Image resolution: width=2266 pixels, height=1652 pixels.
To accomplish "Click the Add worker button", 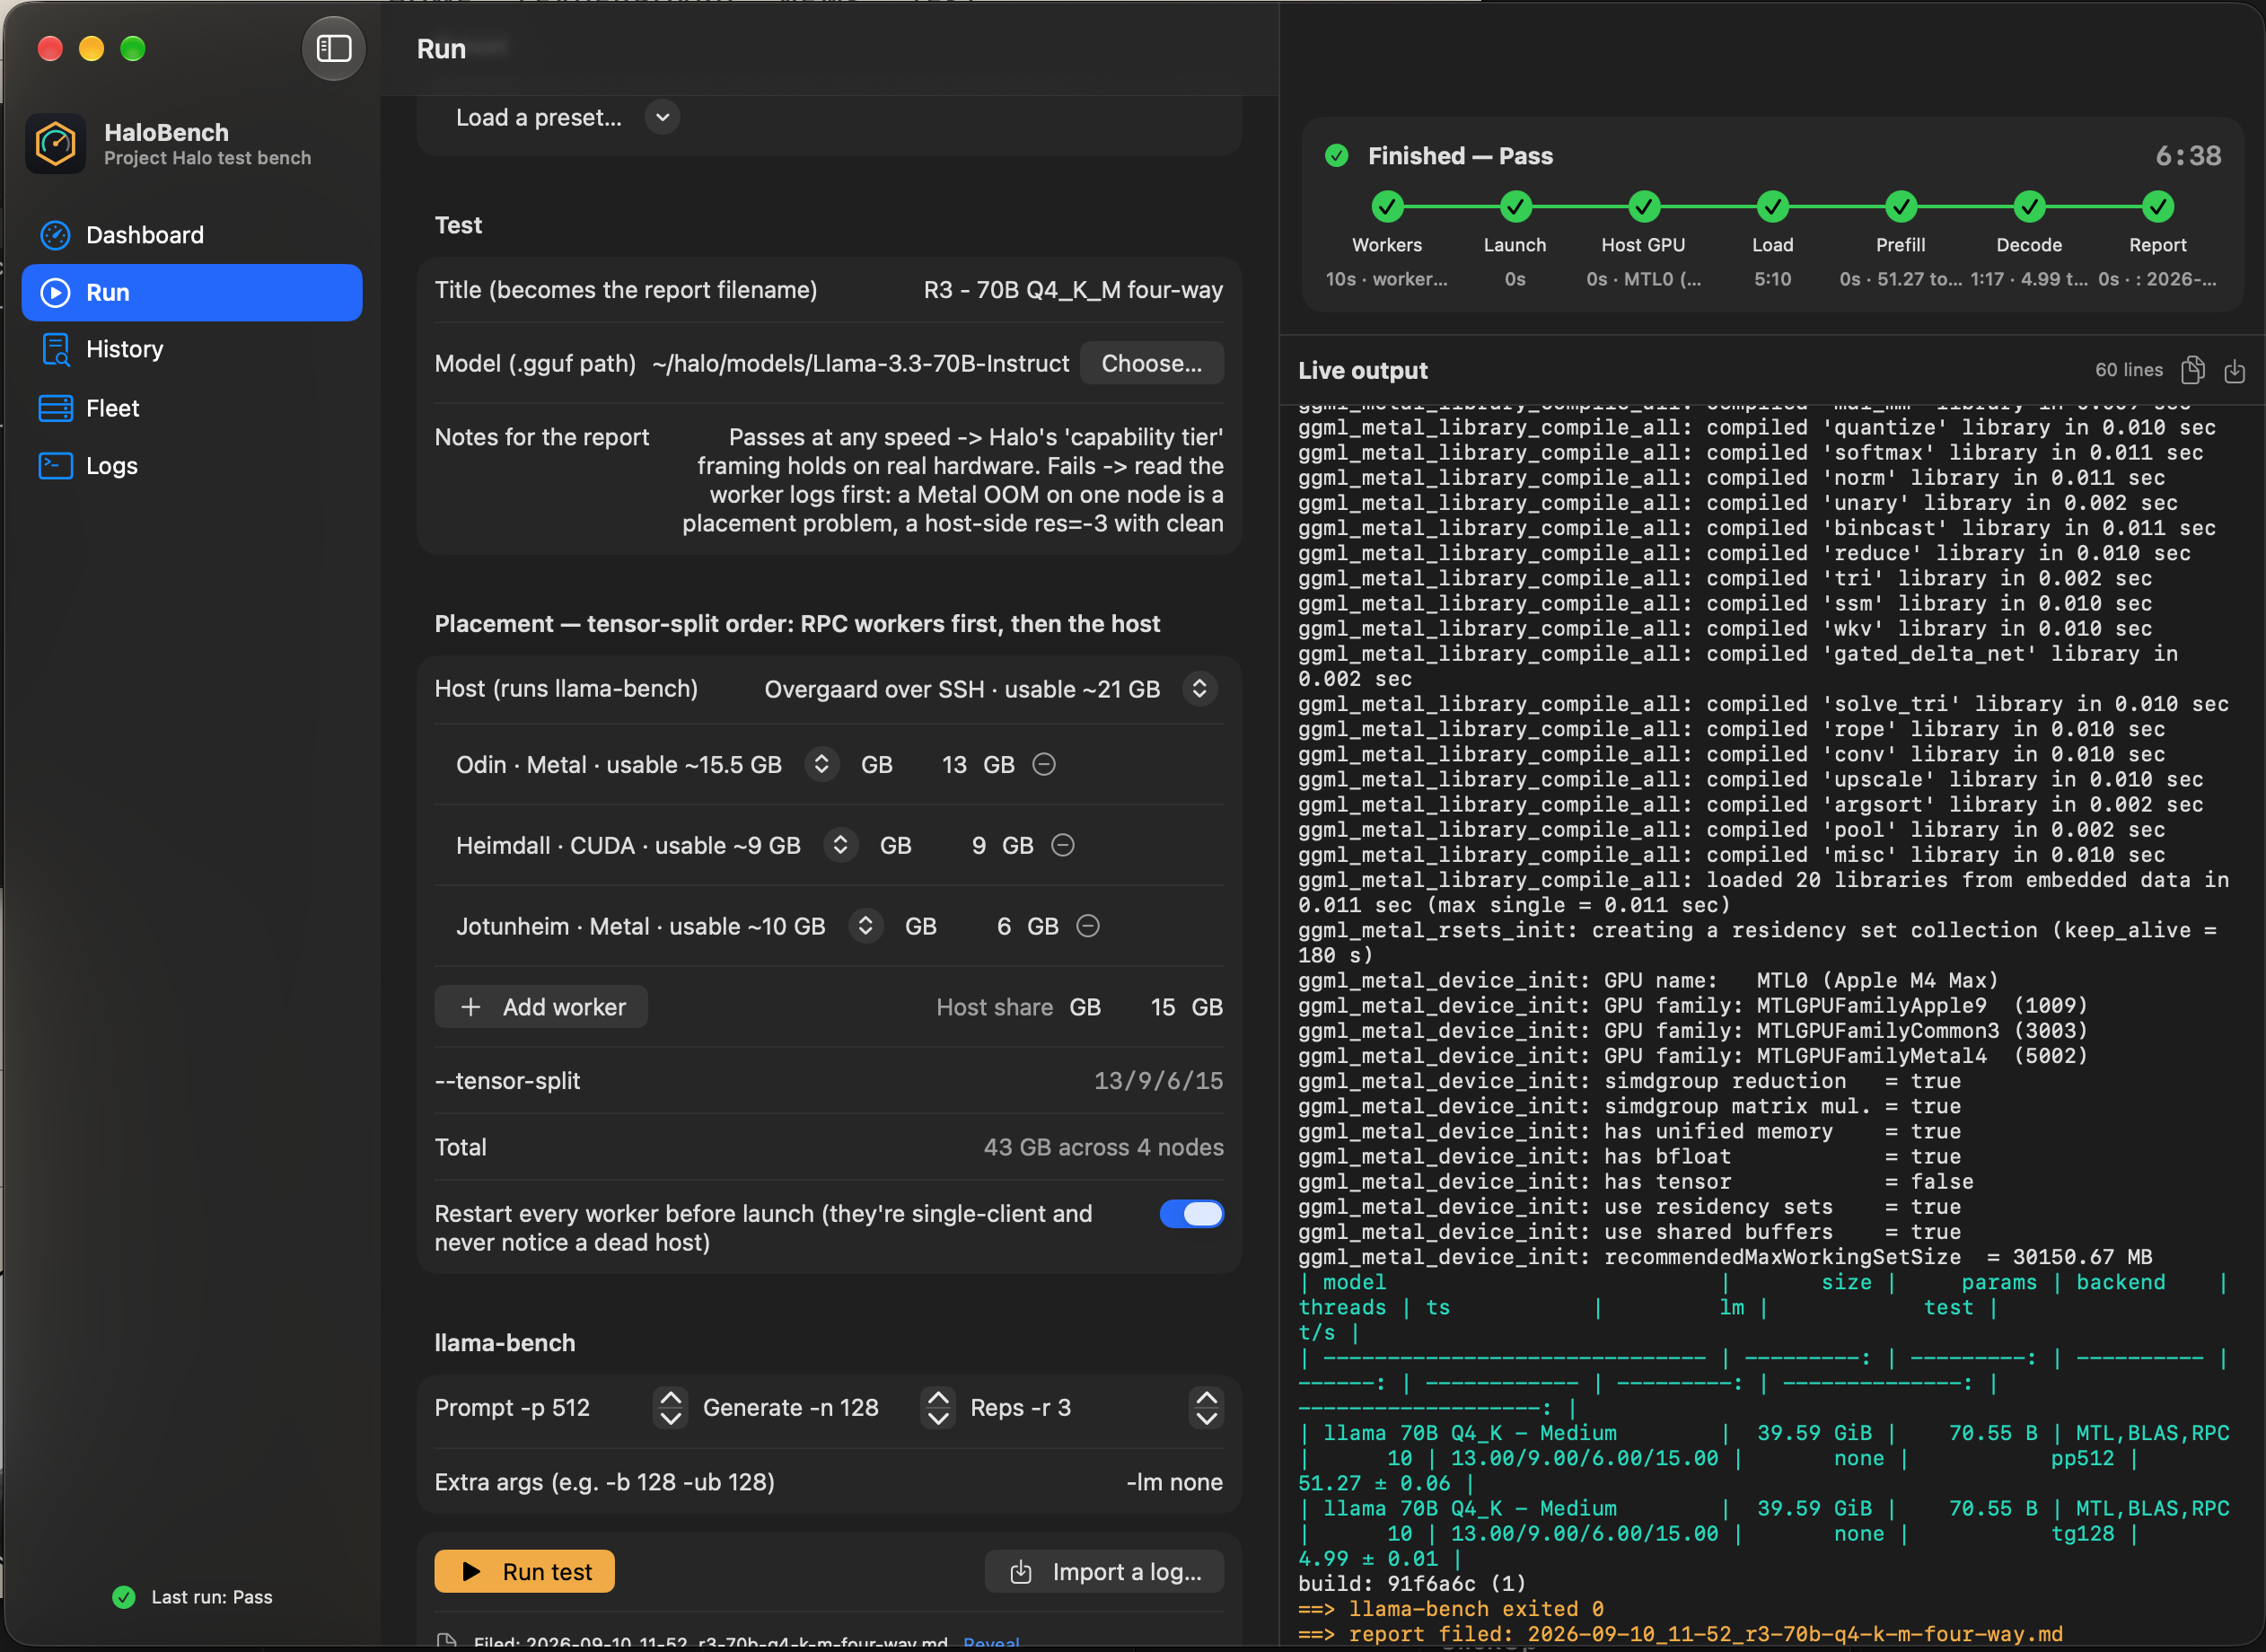I will coord(541,1007).
